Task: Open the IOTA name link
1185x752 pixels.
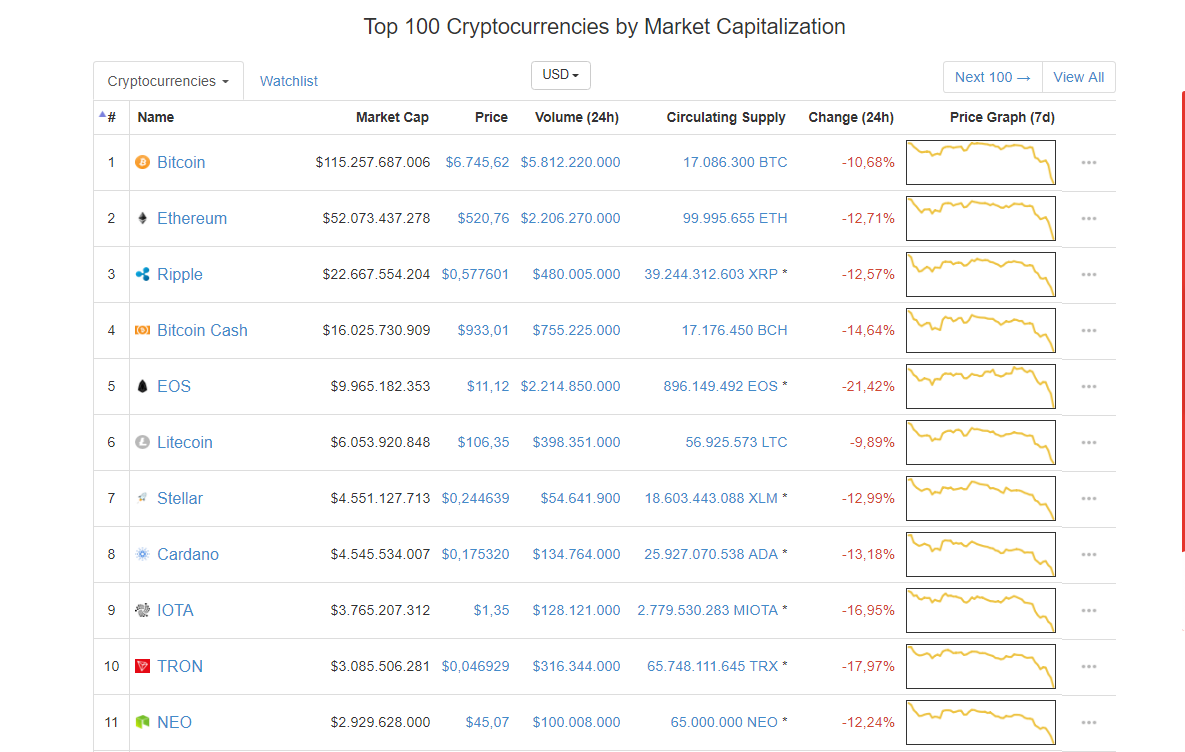Action: point(175,610)
